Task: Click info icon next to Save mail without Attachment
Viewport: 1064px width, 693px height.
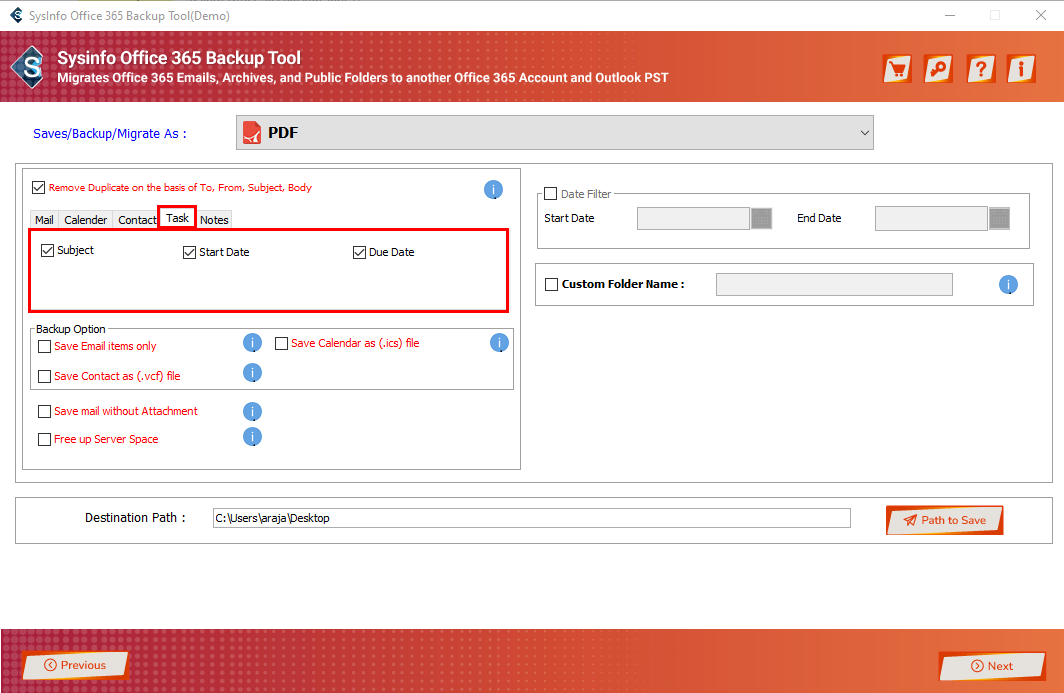Action: pyautogui.click(x=252, y=411)
